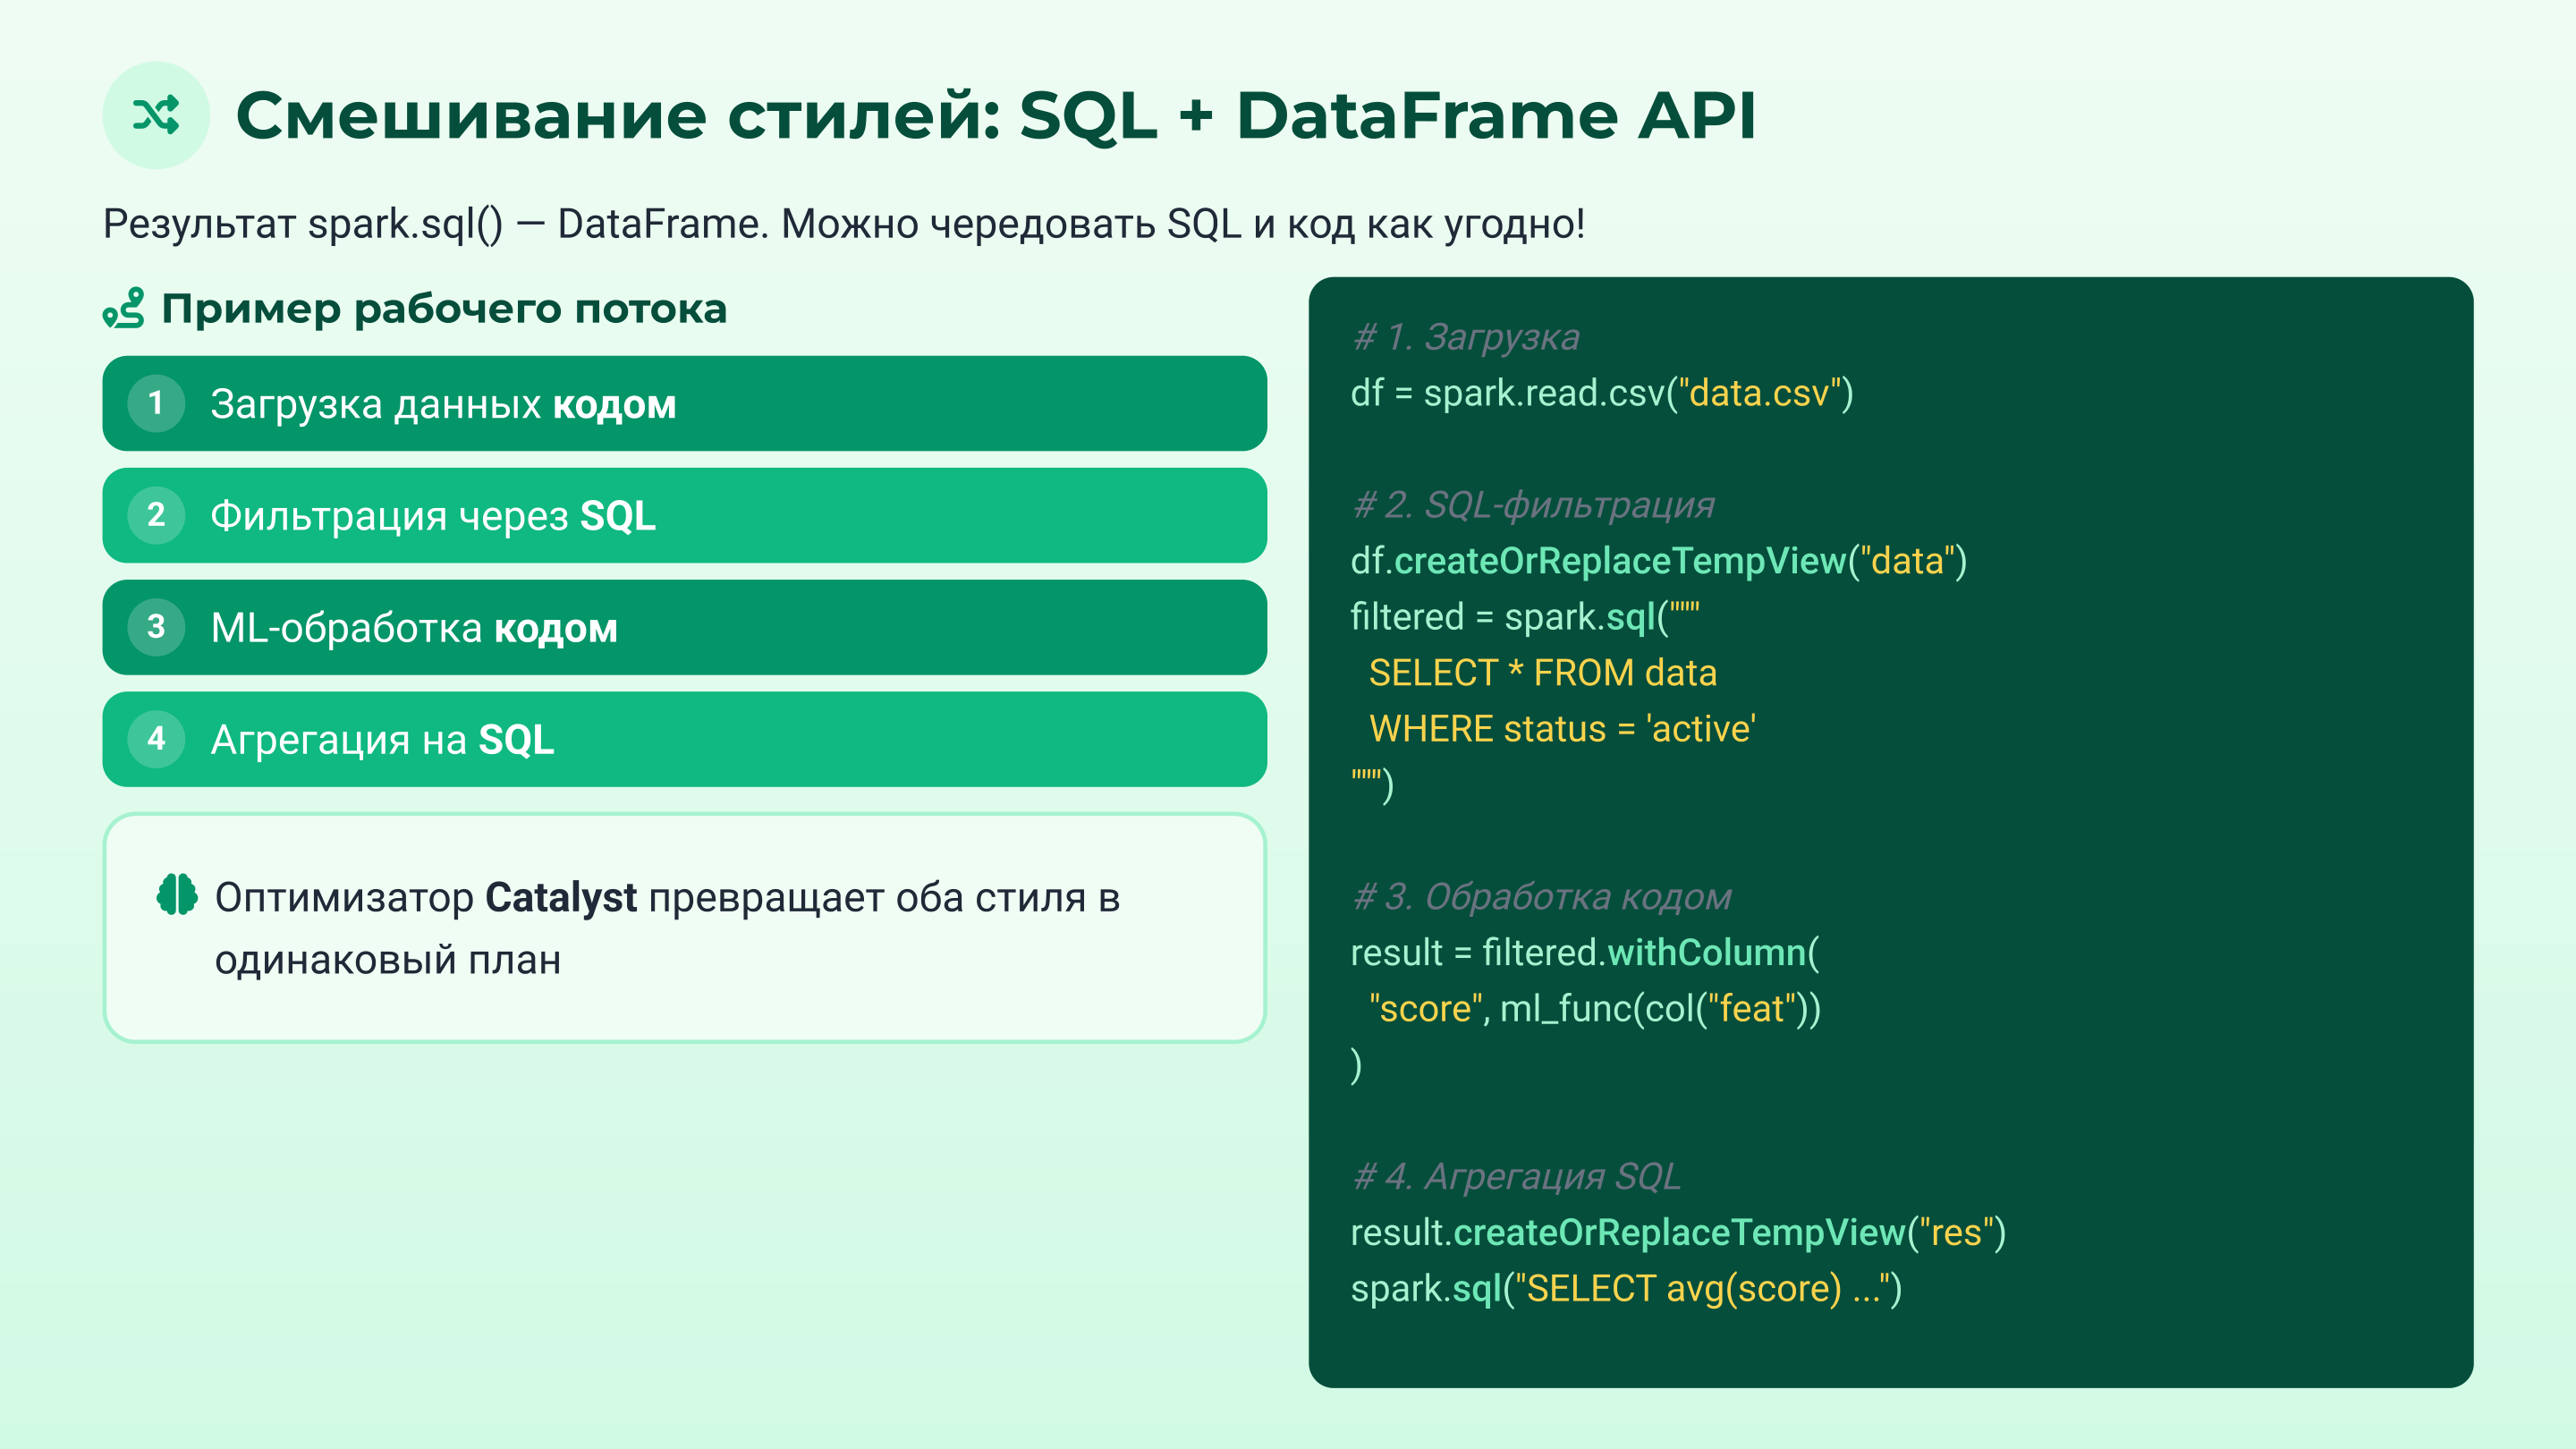Viewport: 2576px width, 1449px height.
Task: Click the number 4 step badge
Action: point(156,739)
